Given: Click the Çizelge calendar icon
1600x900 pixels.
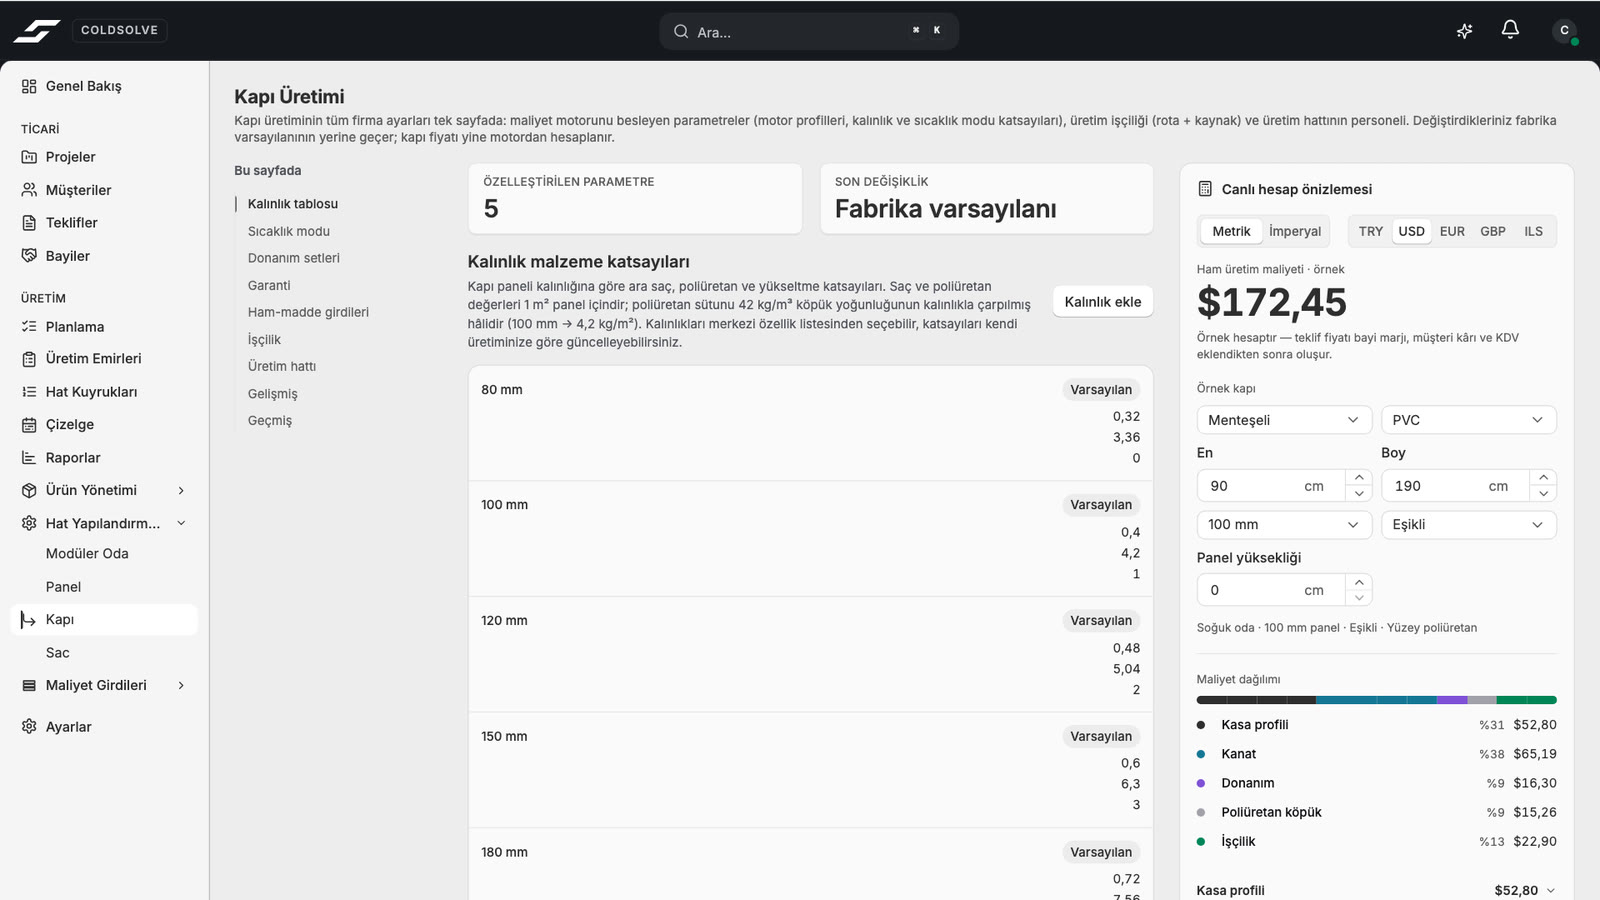Looking at the screenshot, I should (29, 425).
